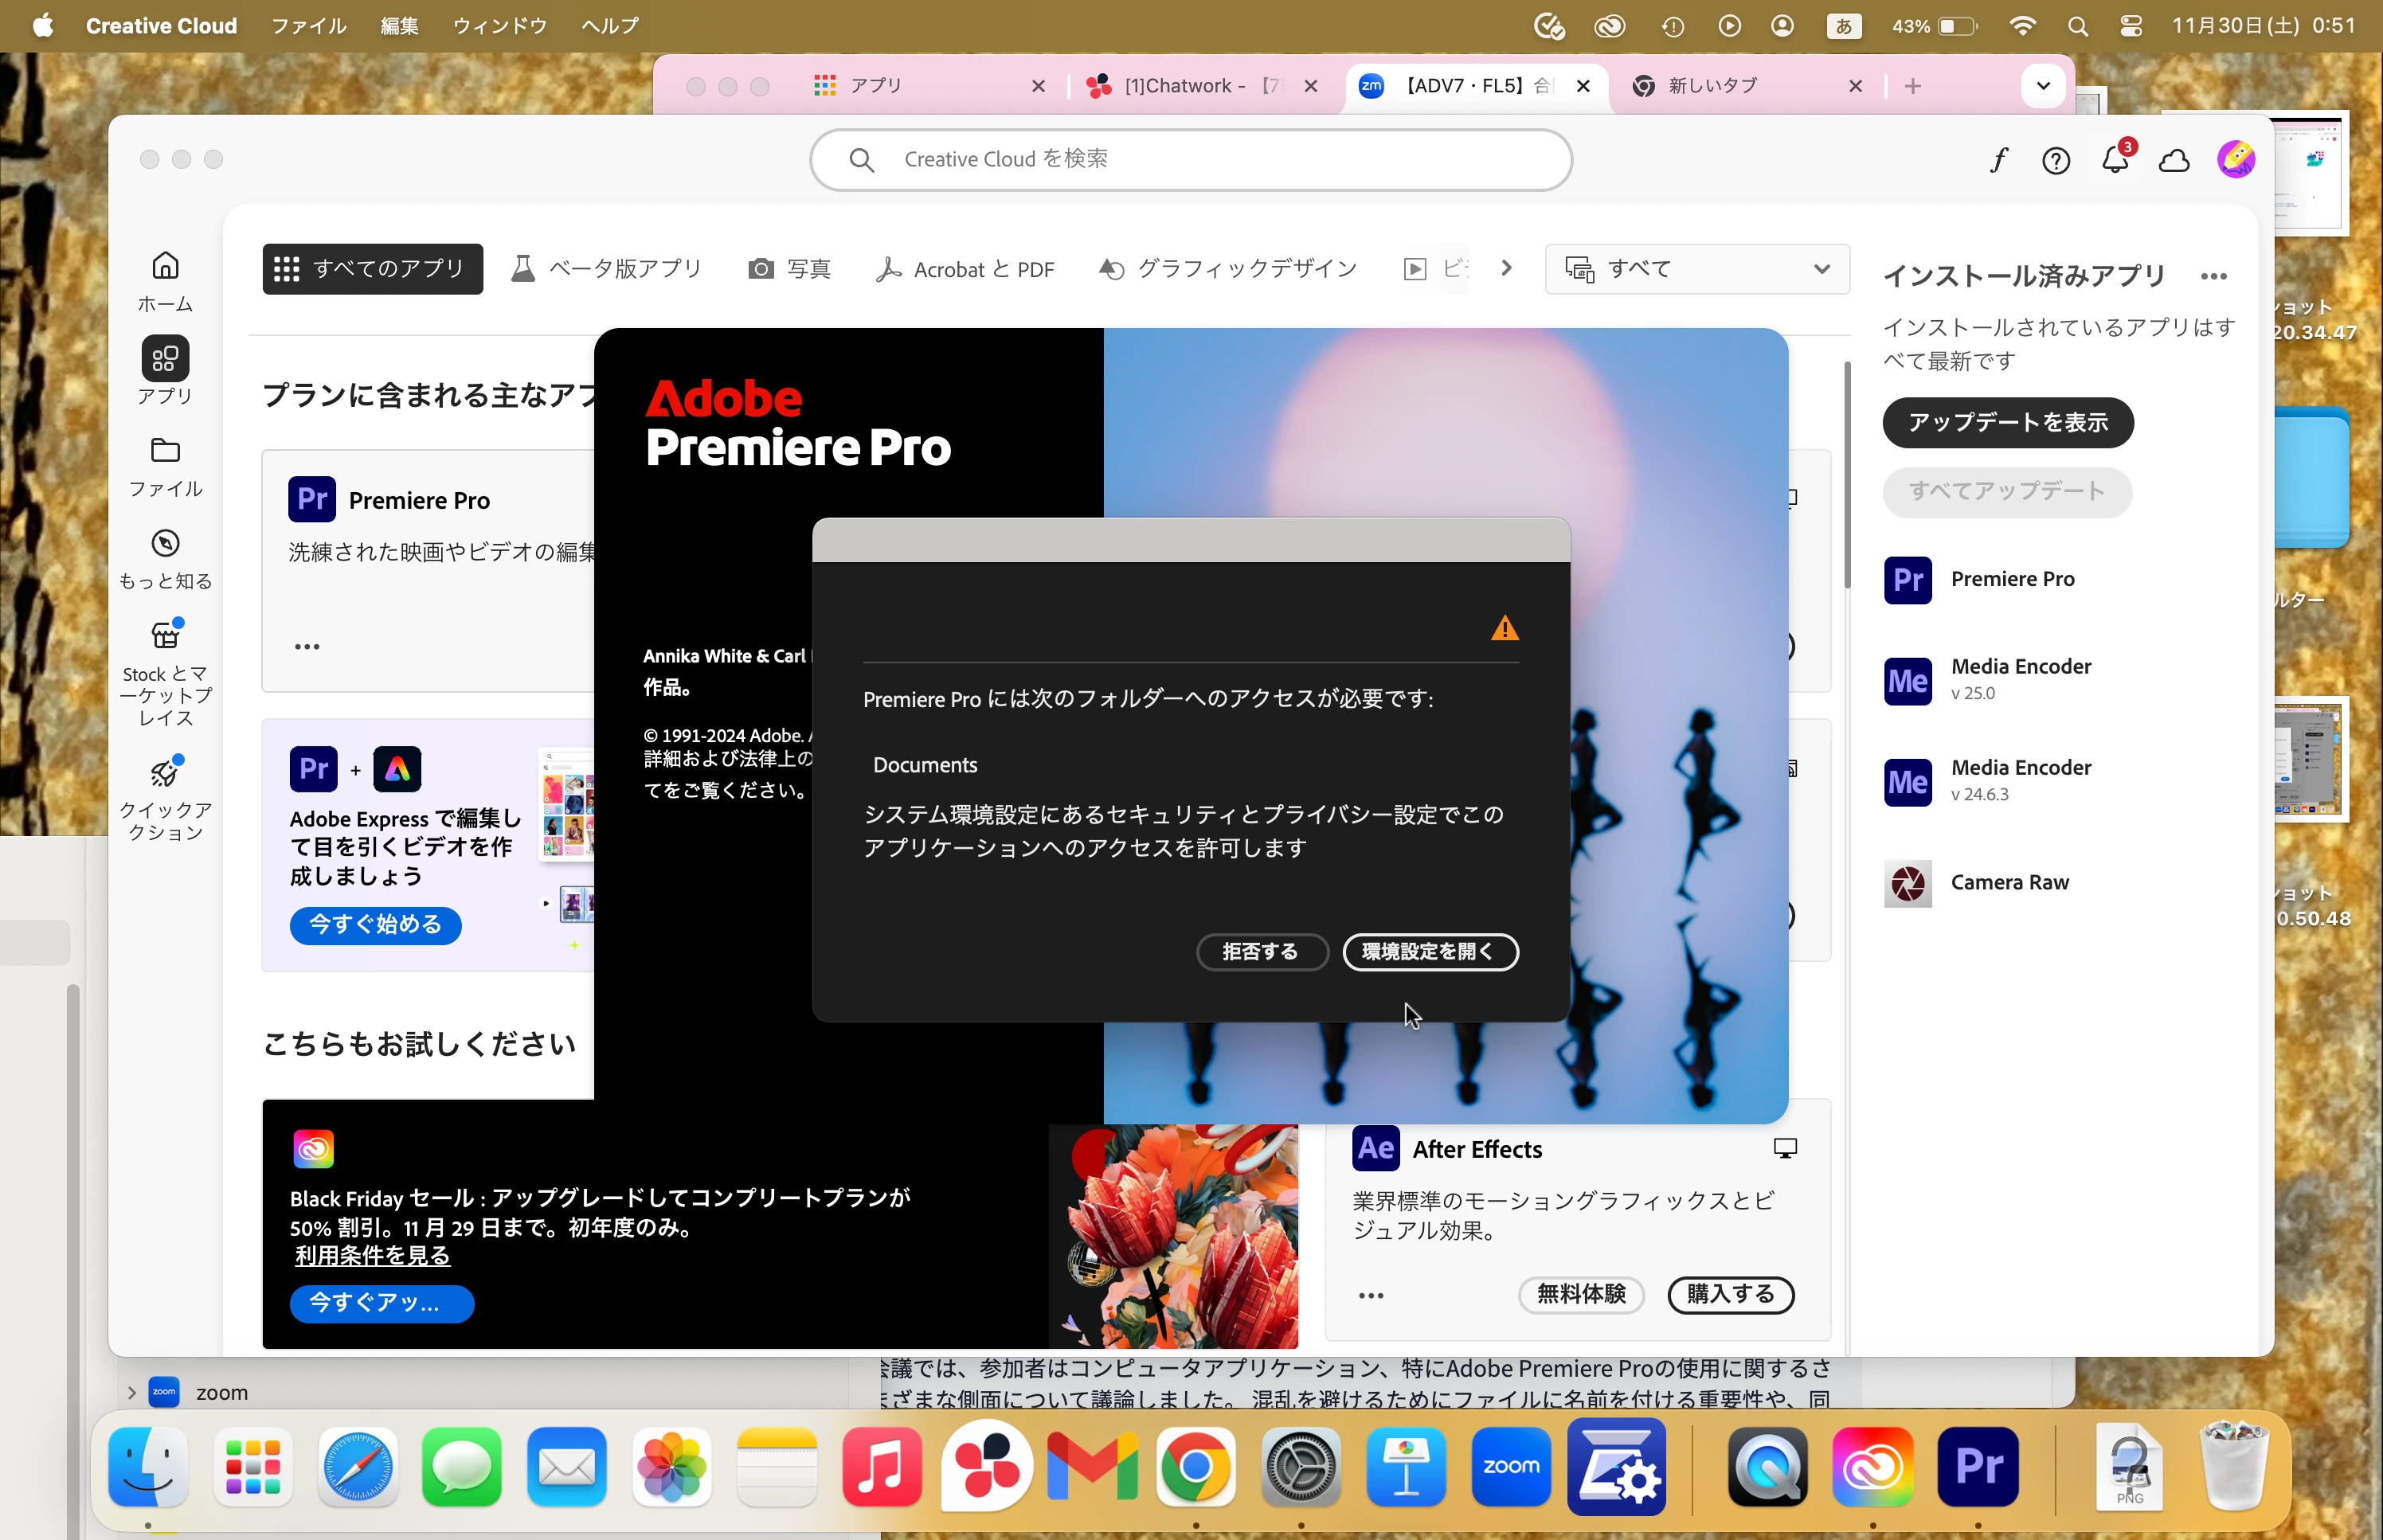Expand more category tabs with chevron
Viewport: 2383px width, 1540px height.
(x=1506, y=268)
